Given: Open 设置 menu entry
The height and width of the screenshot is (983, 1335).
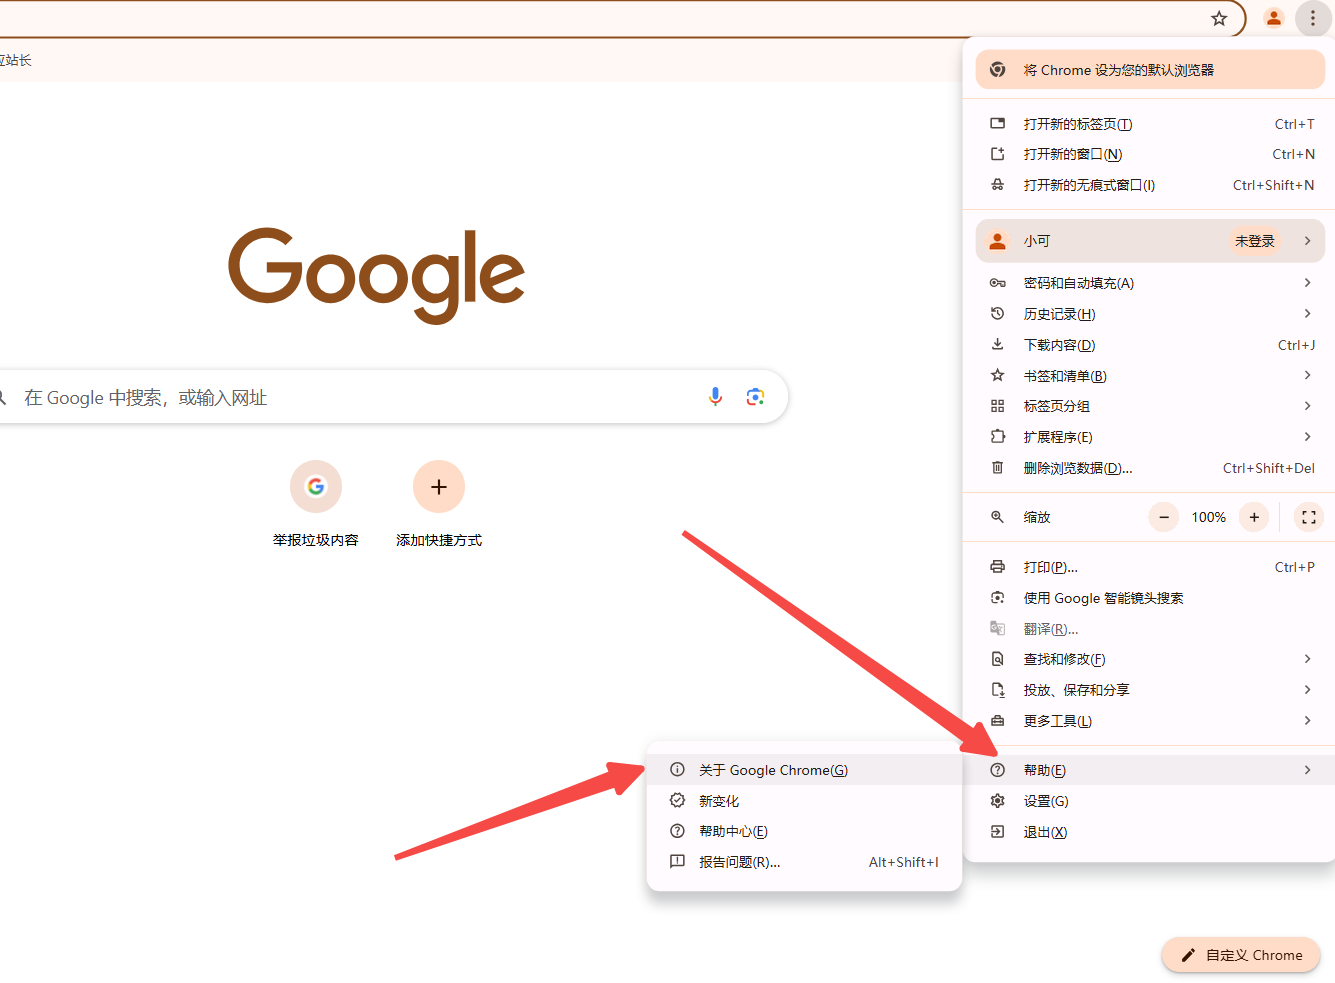Looking at the screenshot, I should pos(1150,801).
